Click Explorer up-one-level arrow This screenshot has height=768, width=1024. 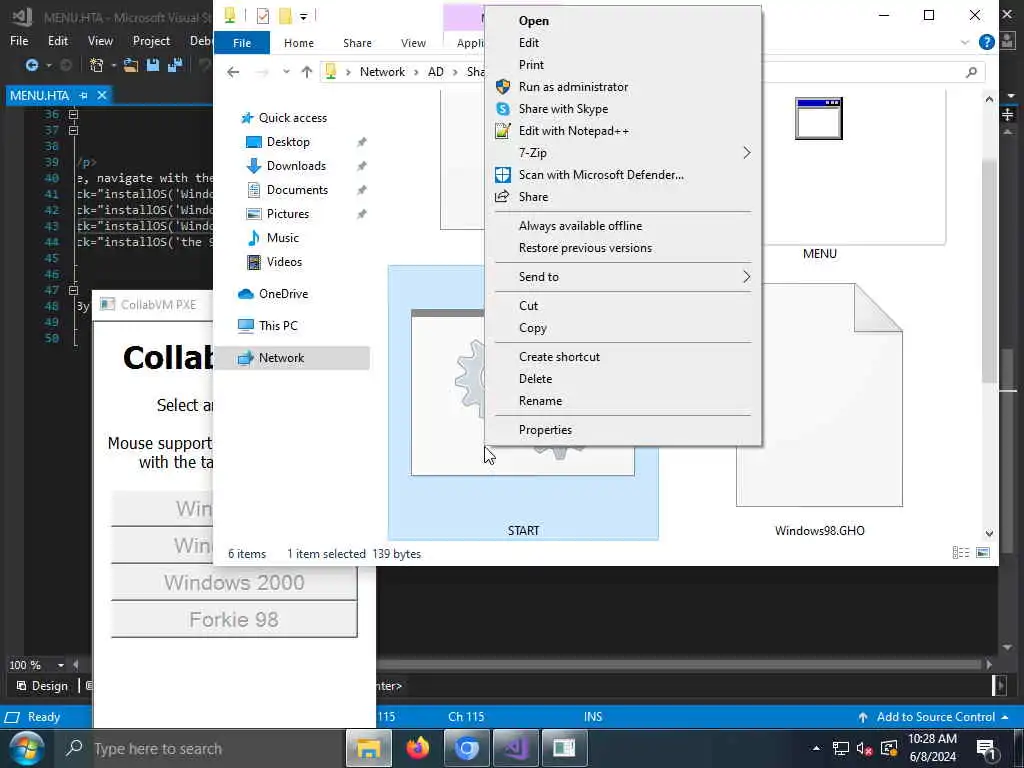pyautogui.click(x=306, y=72)
